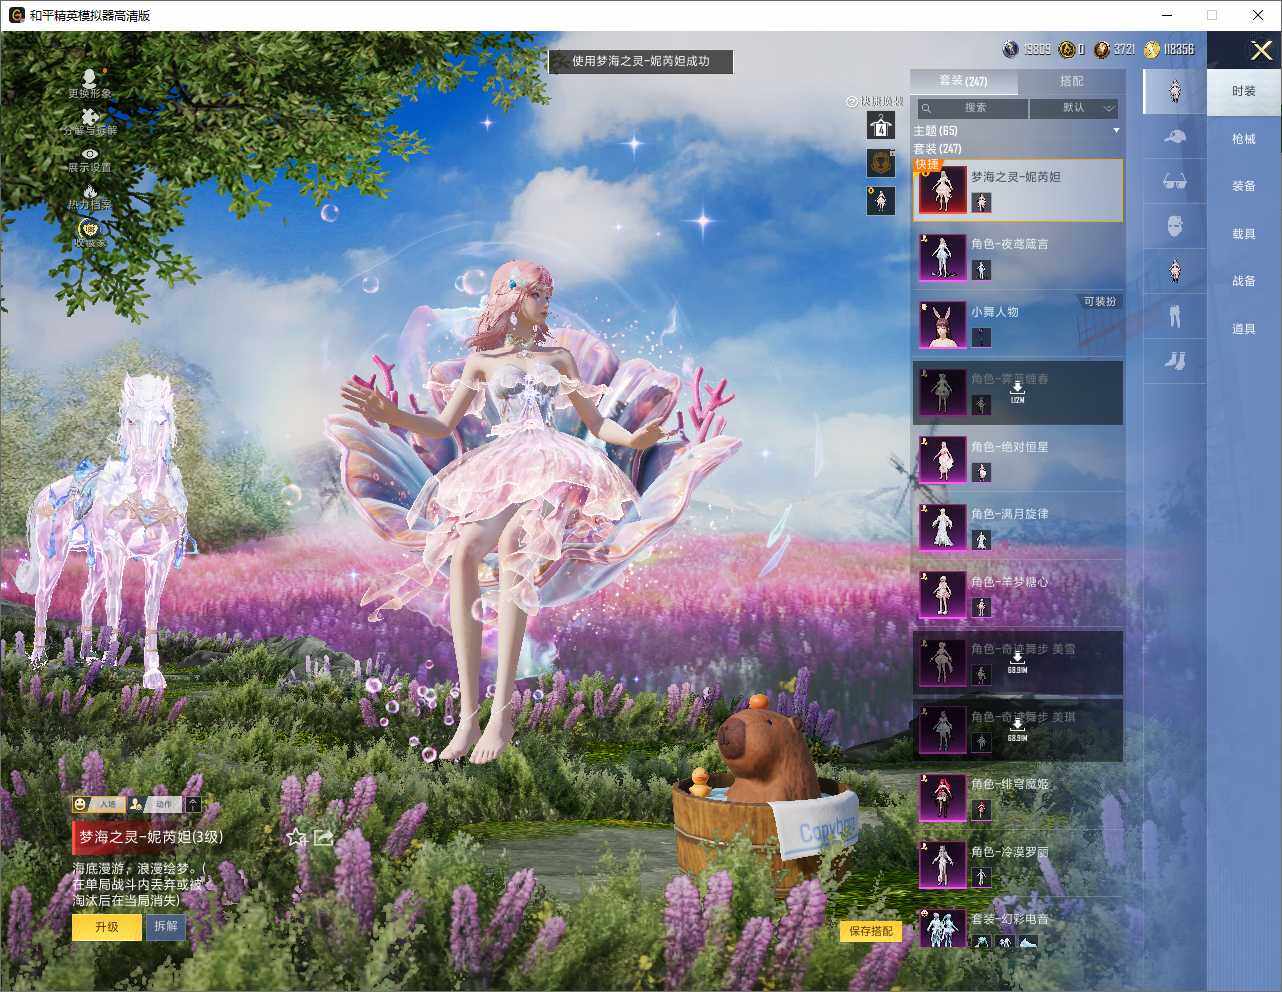Viewport: 1282px width, 992px height.
Task: Download the 角色-奇迹舞步 美雪 outfit
Action: pyautogui.click(x=1017, y=662)
